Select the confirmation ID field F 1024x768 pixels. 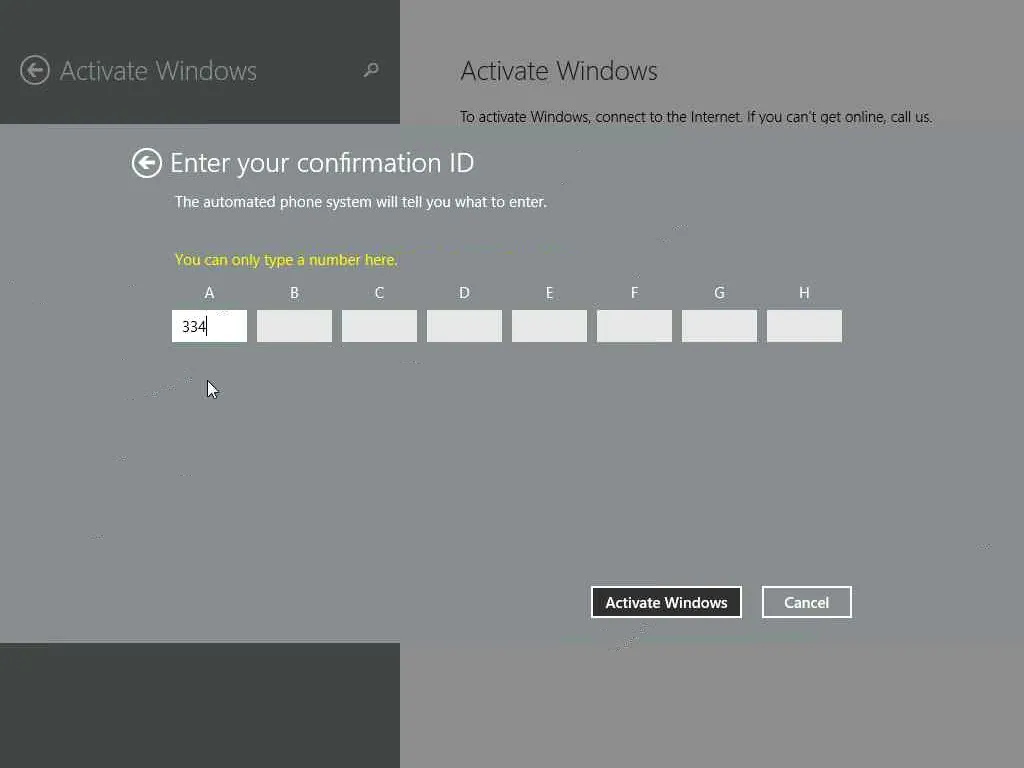tap(634, 326)
